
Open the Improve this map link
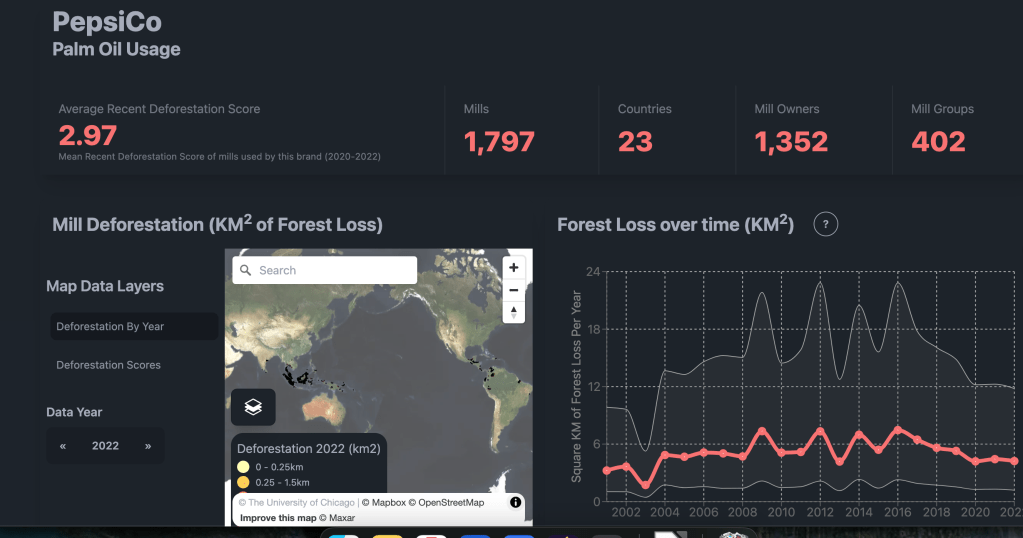coord(278,518)
